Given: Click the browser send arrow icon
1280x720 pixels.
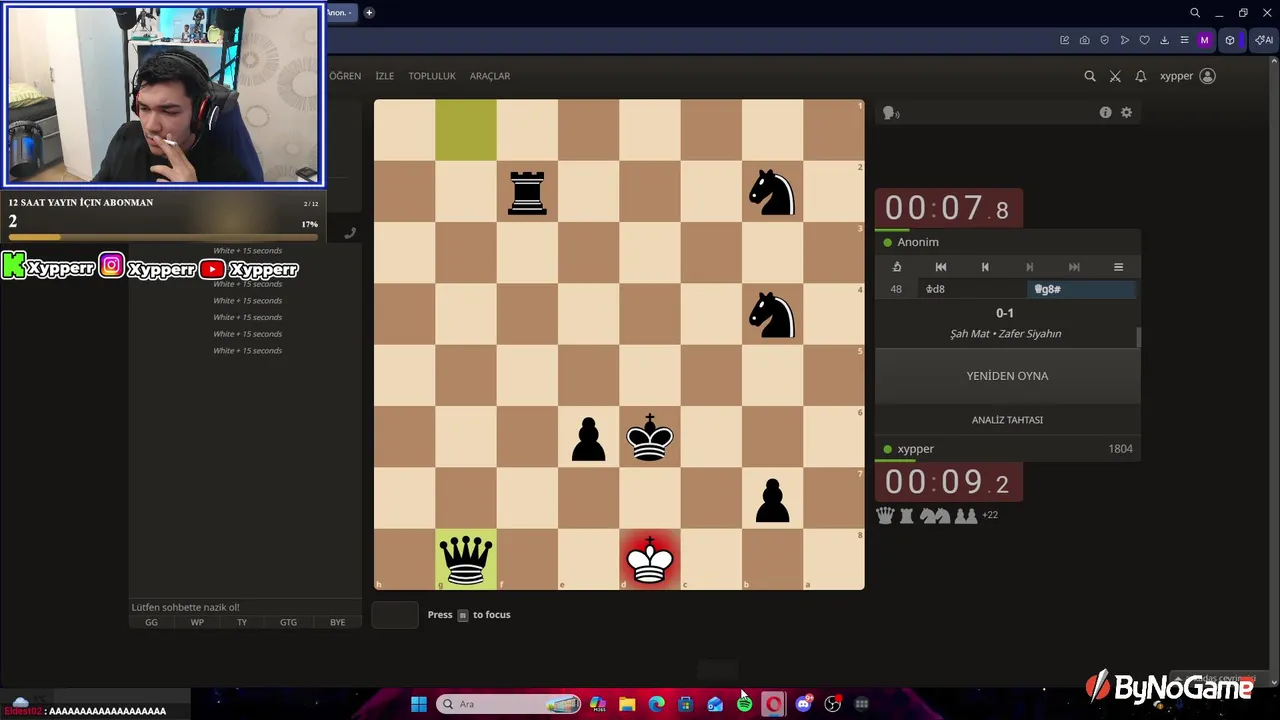Looking at the screenshot, I should pos(1125,40).
